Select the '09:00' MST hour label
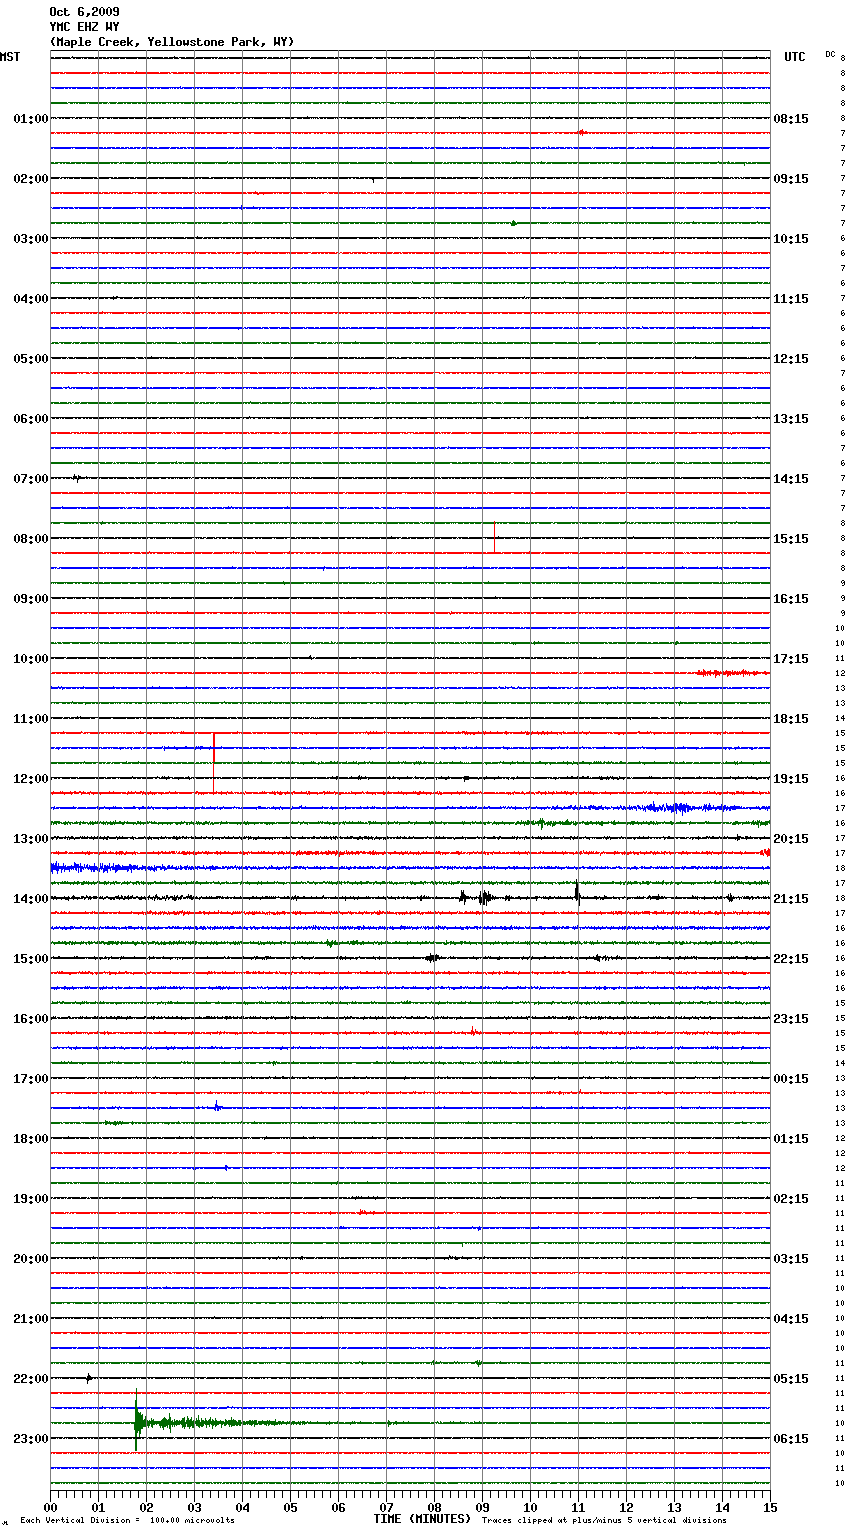 click(x=31, y=599)
